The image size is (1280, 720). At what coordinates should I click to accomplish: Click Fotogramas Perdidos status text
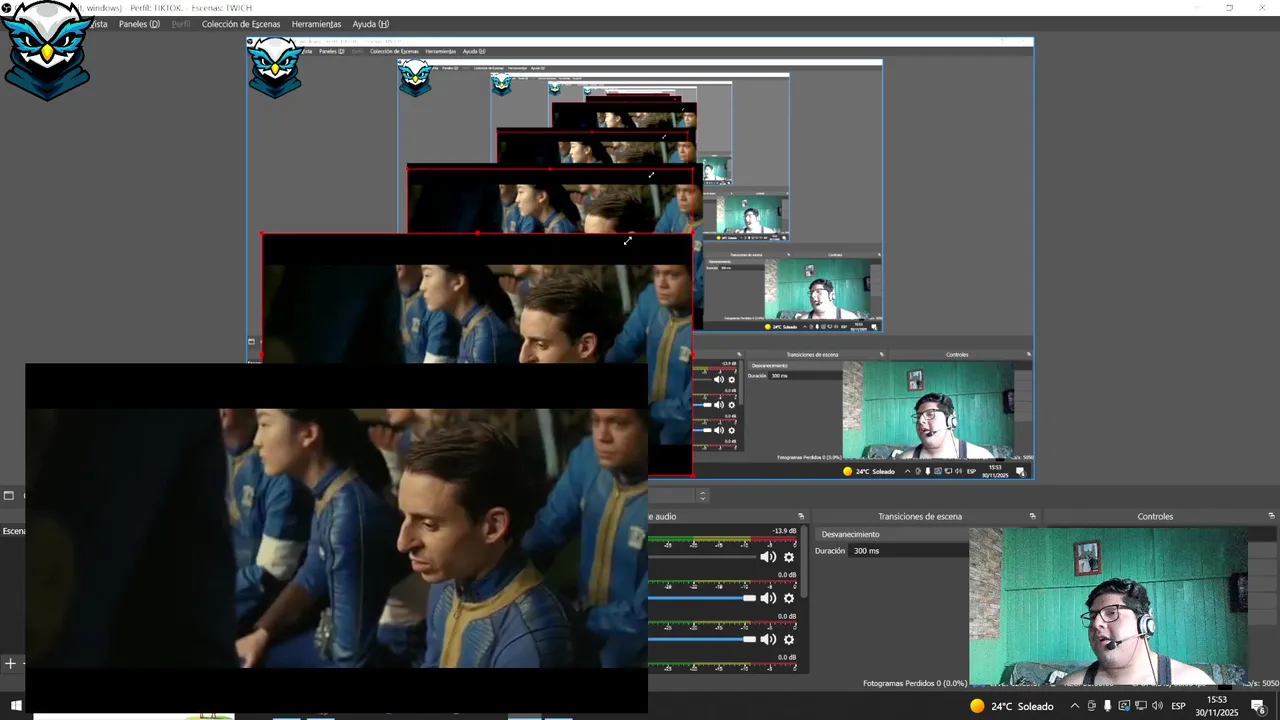tap(915, 683)
